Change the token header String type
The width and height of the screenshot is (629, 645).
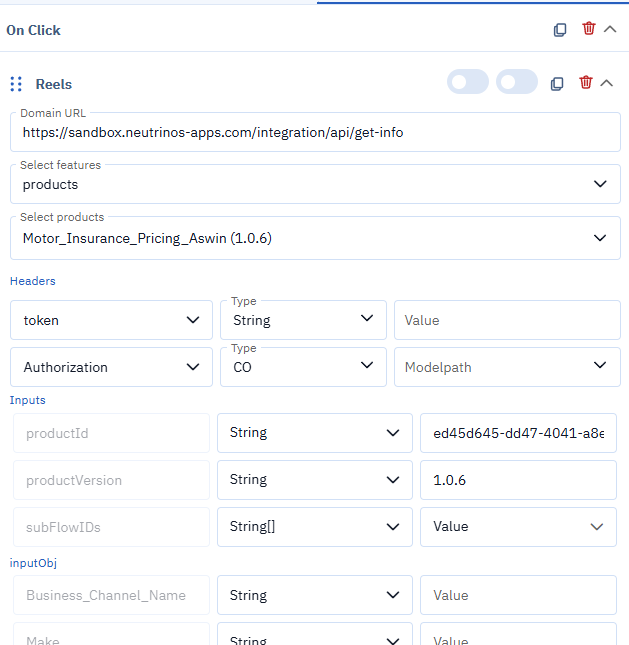[x=303, y=320]
